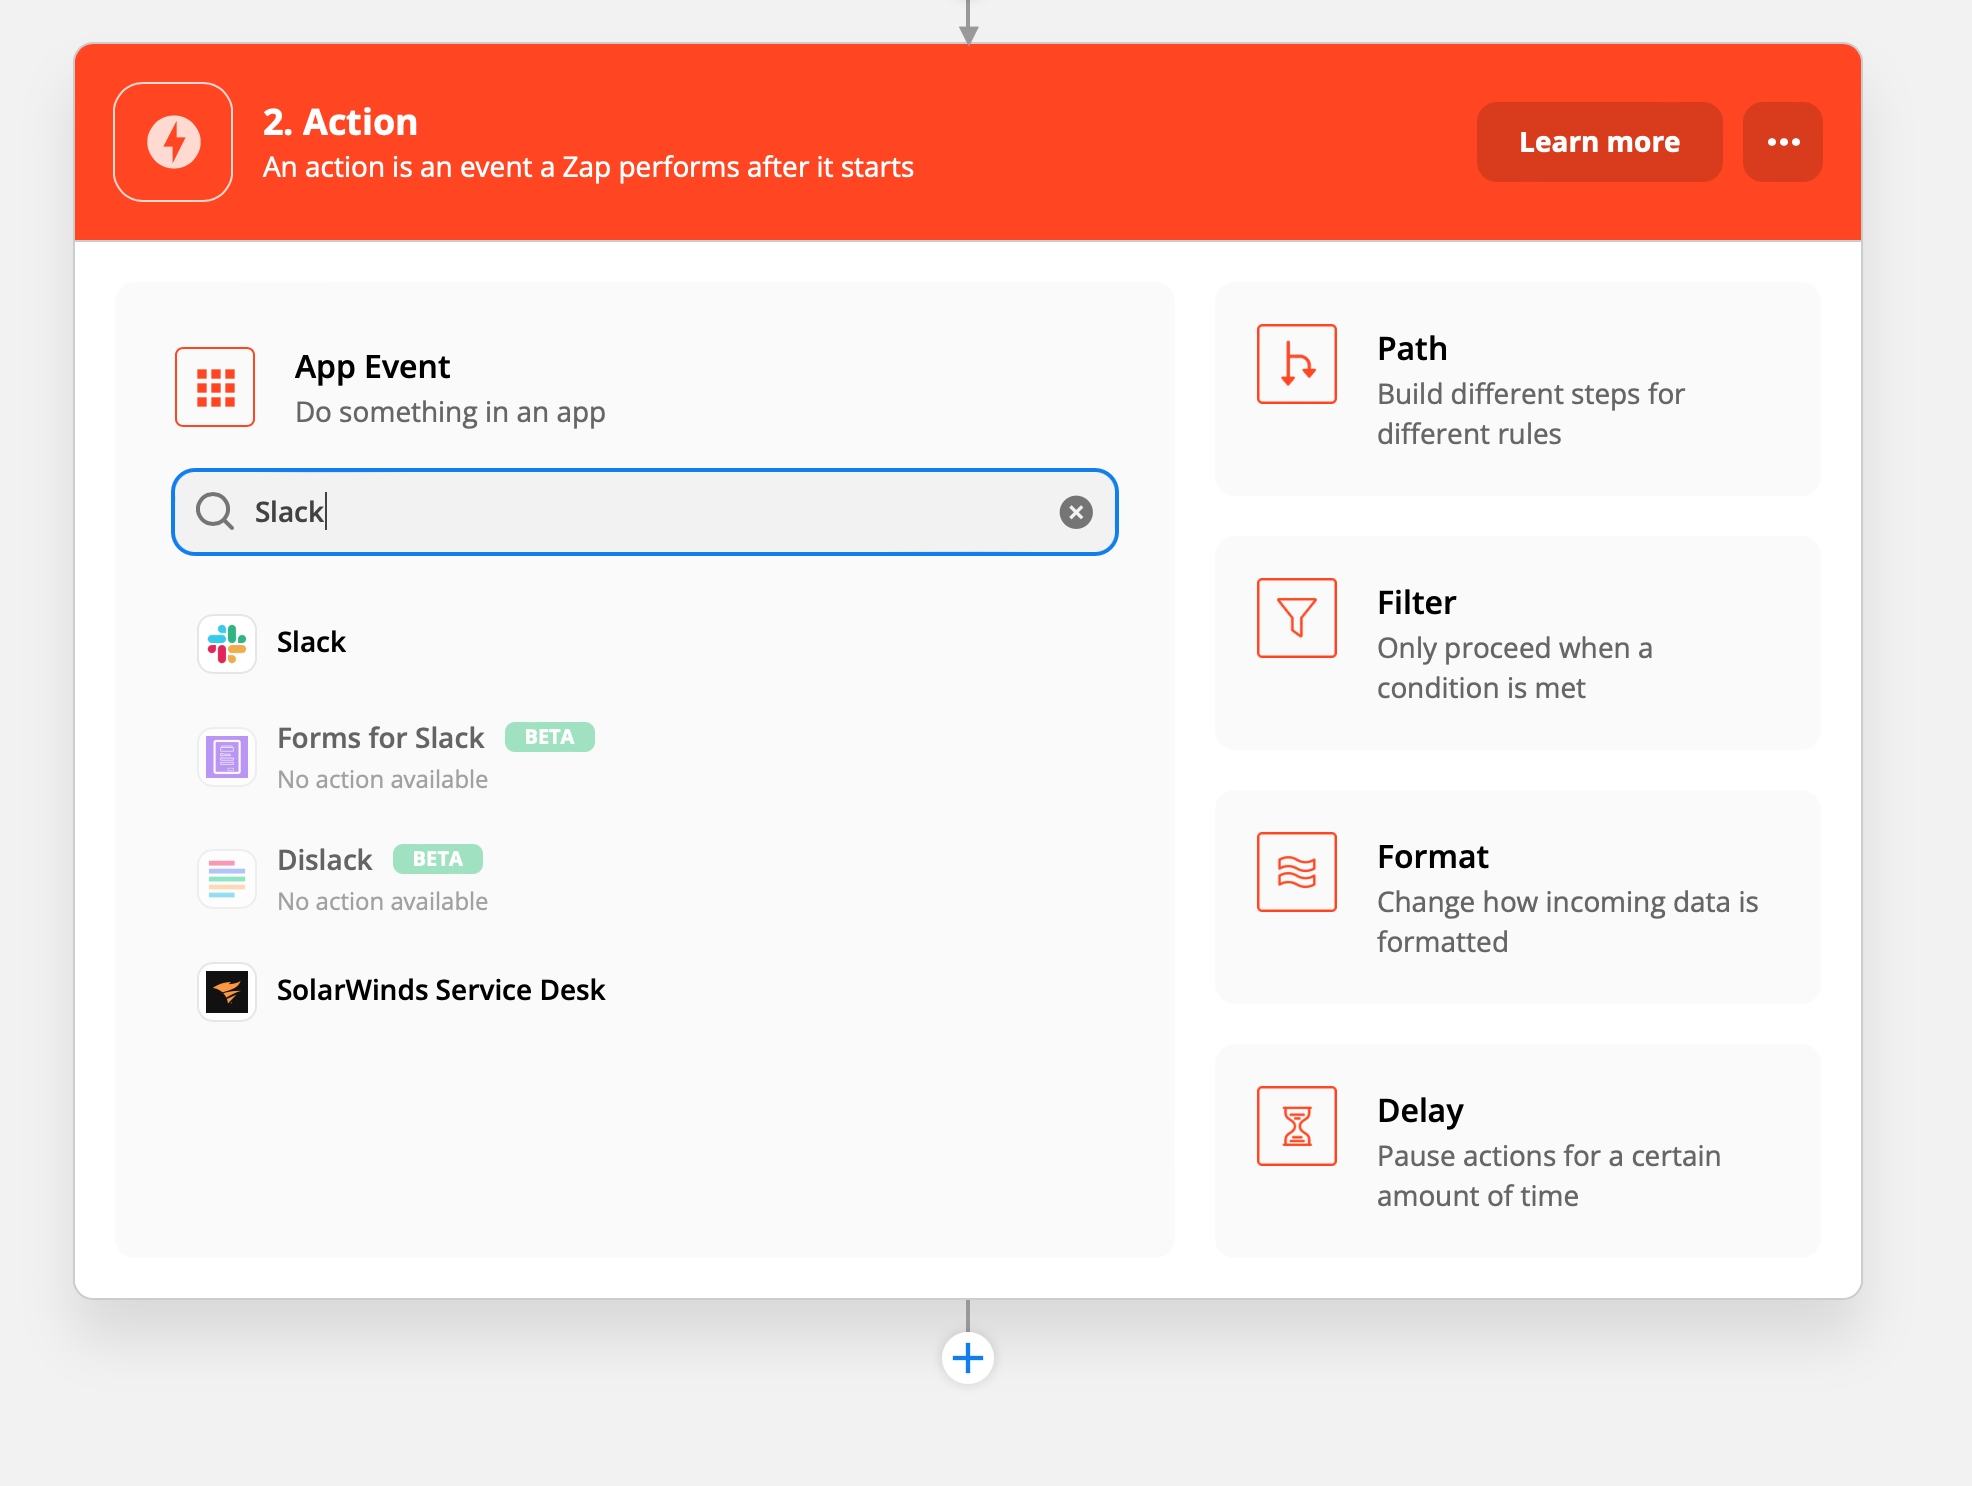This screenshot has height=1486, width=1972.
Task: Click the Path branching icon
Action: tap(1296, 364)
